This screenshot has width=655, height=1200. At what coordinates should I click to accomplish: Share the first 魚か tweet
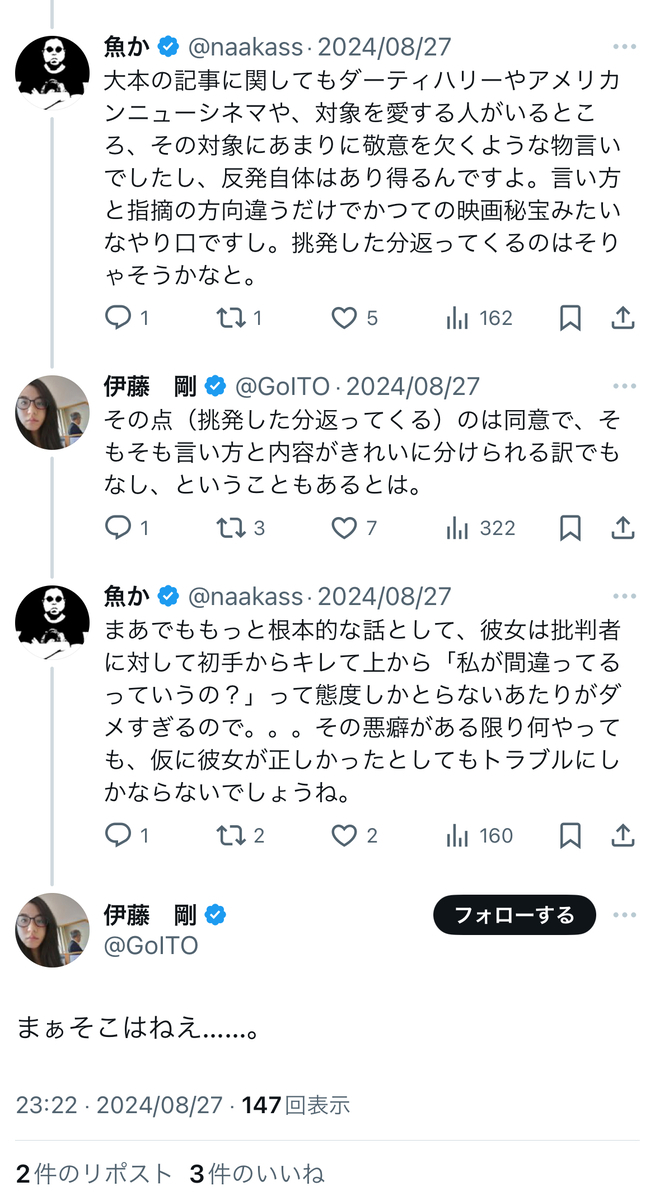pos(623,318)
